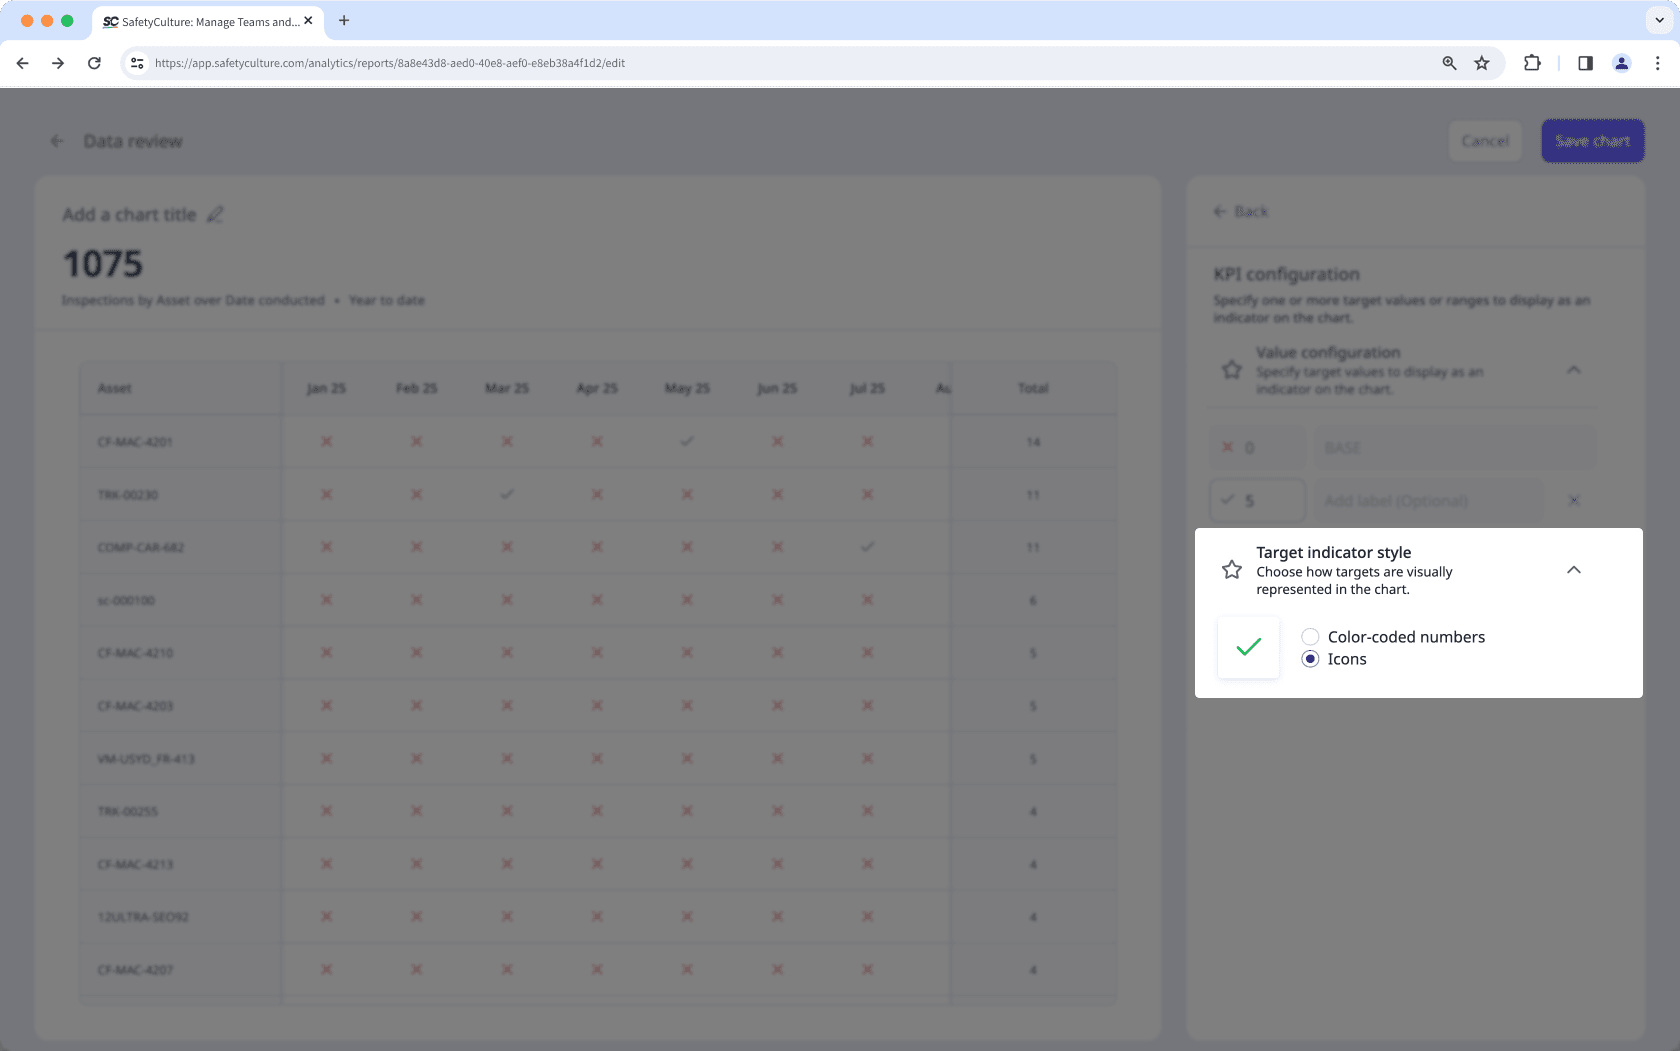The height and width of the screenshot is (1051, 1680).
Task: Click the back arrow beside Data review
Action: pyautogui.click(x=57, y=141)
